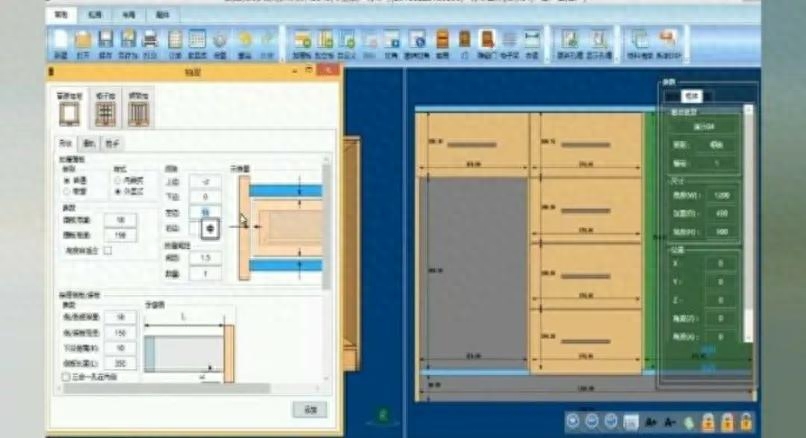Click the confirm button at dialog bottom right

coord(308,409)
